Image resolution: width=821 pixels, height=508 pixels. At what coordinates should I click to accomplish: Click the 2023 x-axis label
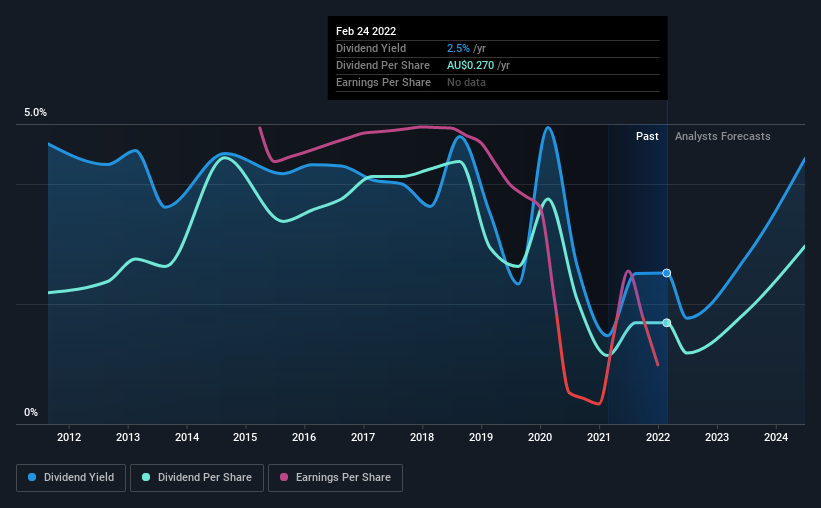point(717,437)
